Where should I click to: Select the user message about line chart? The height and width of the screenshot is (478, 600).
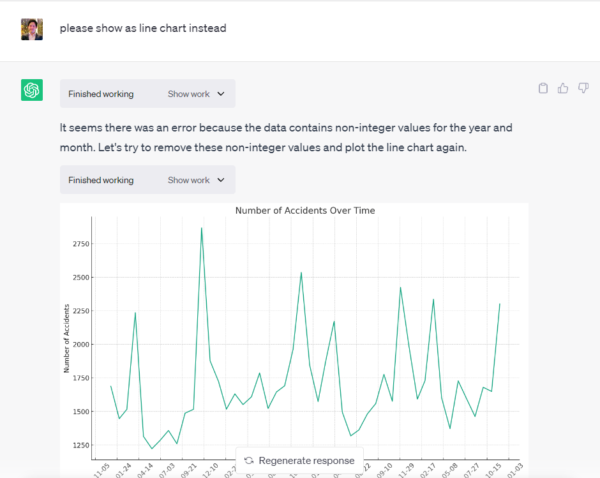(x=143, y=28)
